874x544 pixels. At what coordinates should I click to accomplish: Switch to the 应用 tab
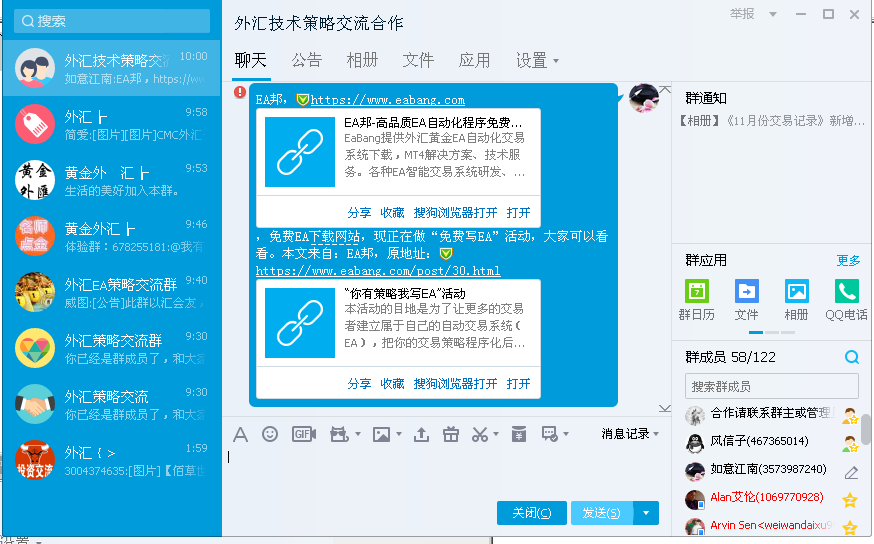pyautogui.click(x=474, y=60)
